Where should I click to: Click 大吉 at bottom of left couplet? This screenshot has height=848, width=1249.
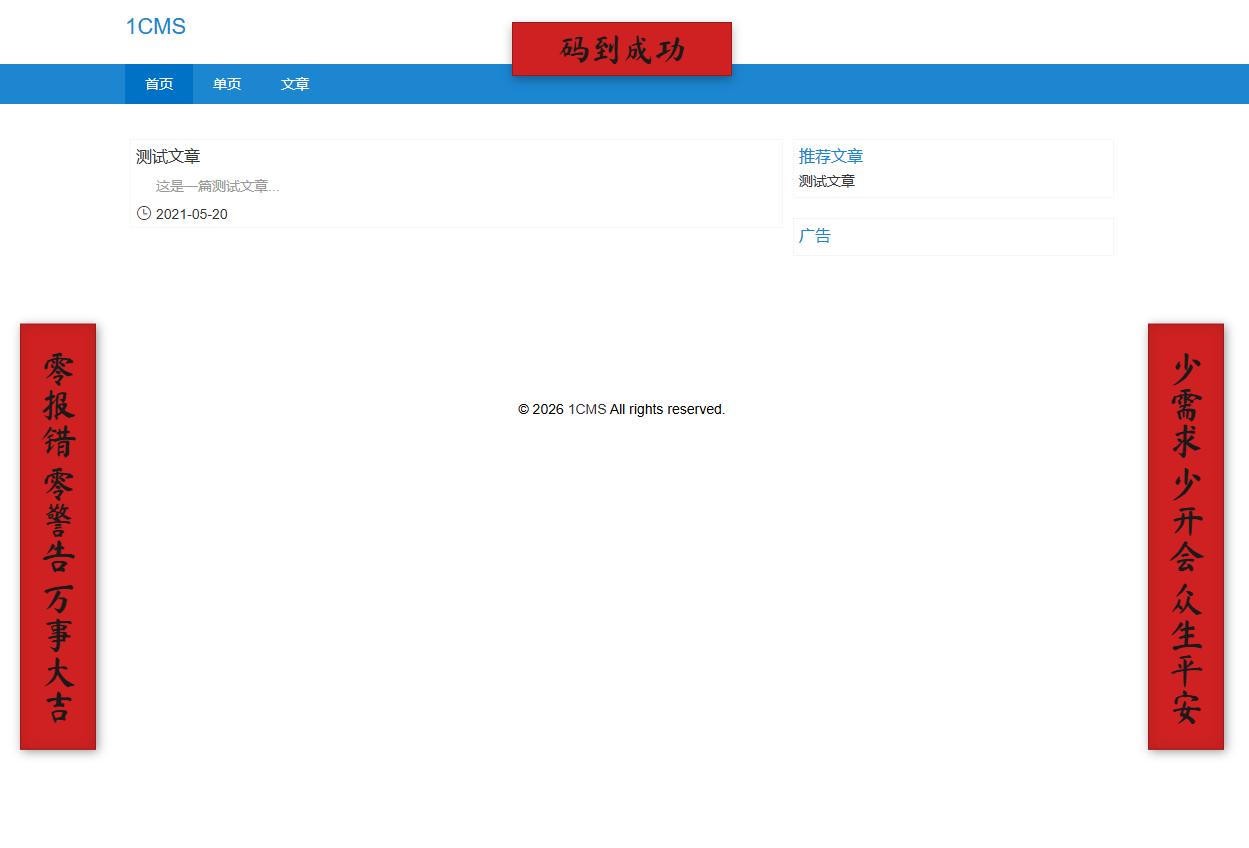tap(58, 690)
